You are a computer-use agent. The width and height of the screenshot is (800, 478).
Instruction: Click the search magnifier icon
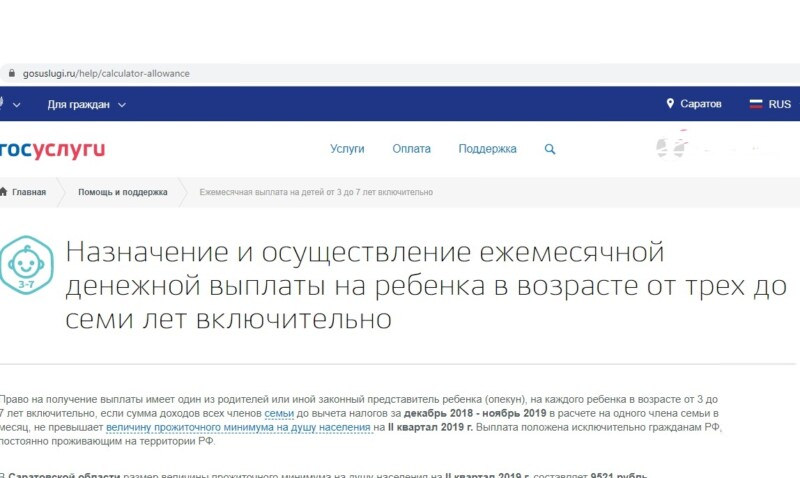pyautogui.click(x=549, y=149)
